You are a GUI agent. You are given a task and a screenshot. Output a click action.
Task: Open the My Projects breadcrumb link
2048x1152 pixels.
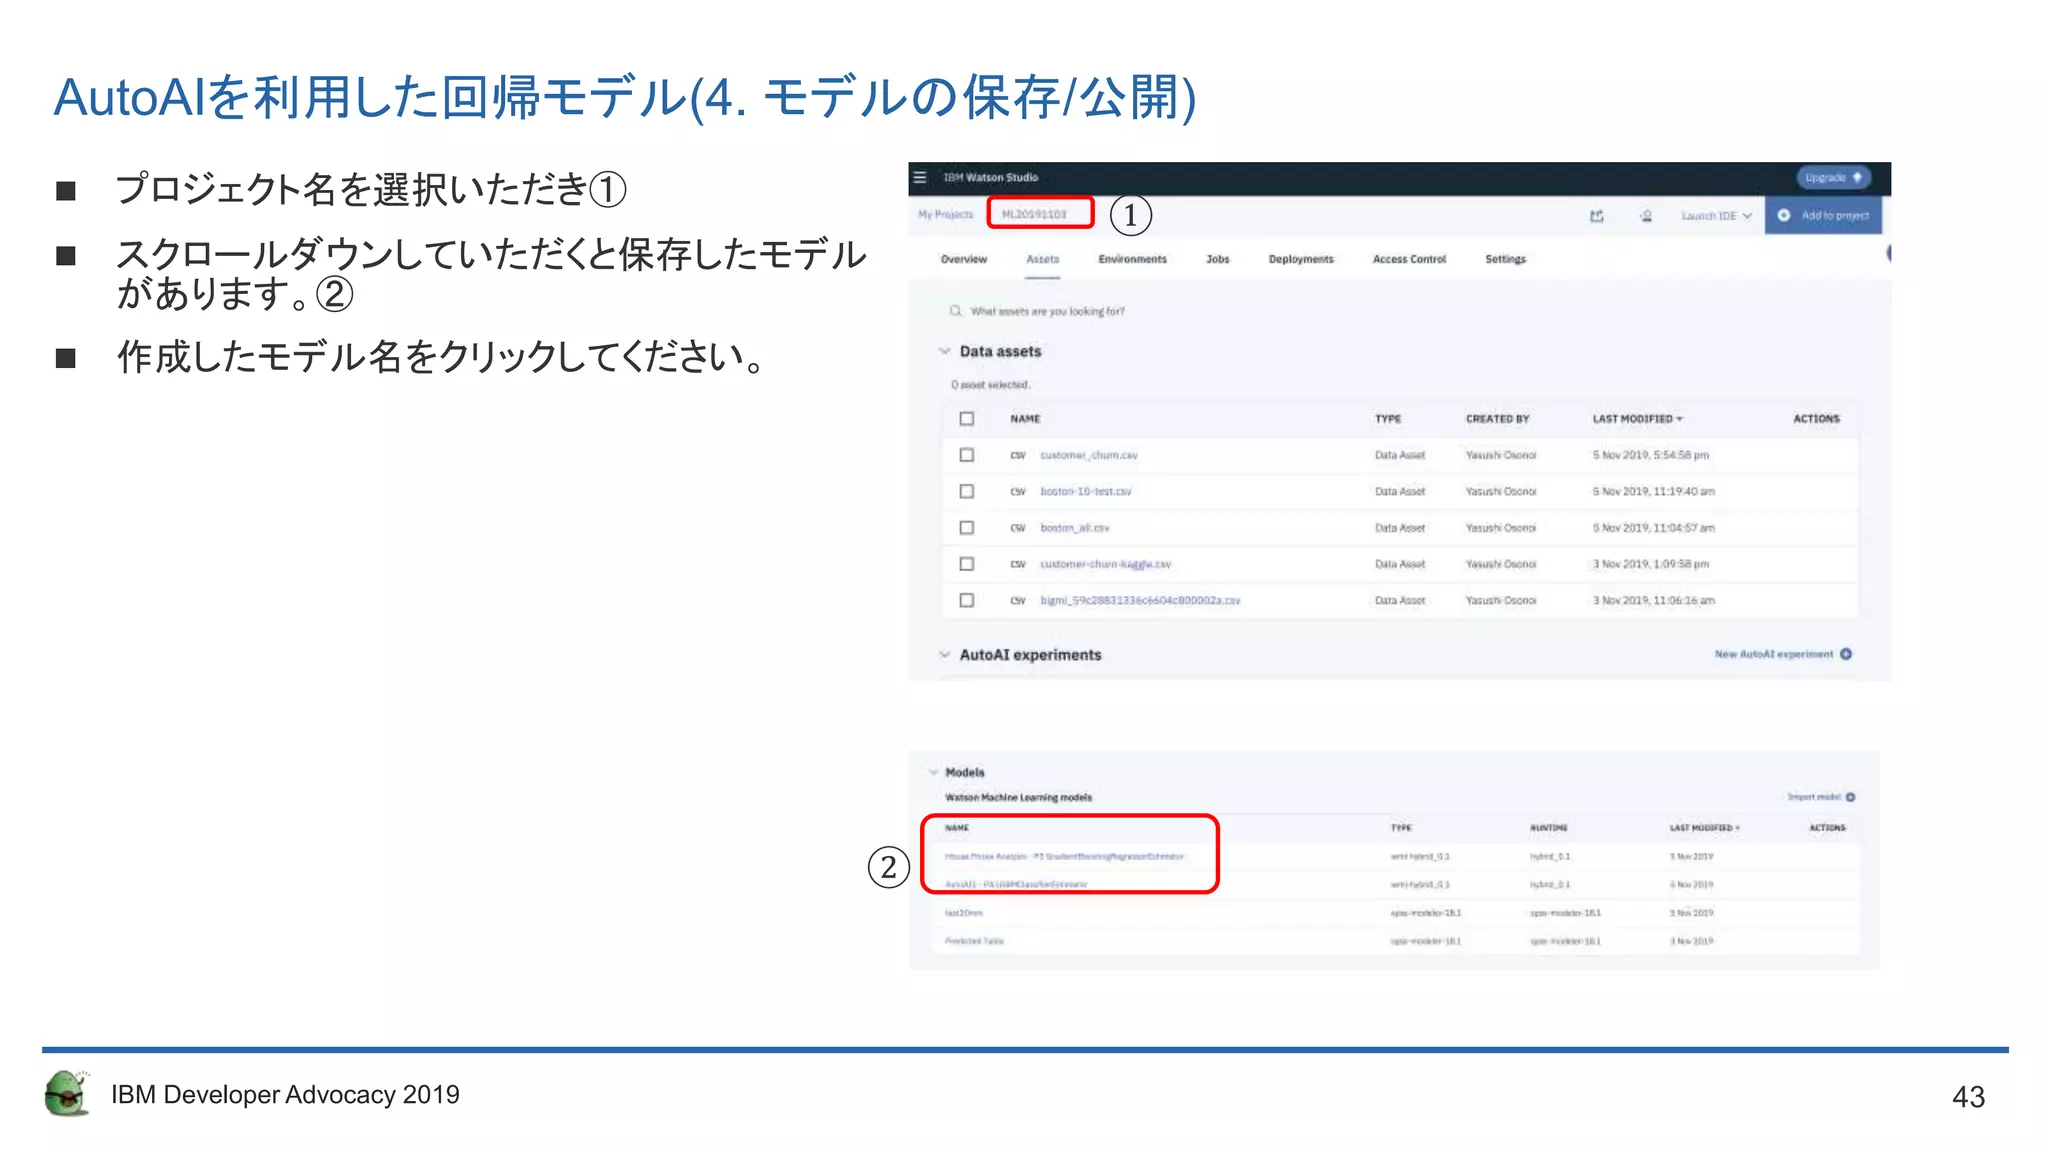[945, 214]
